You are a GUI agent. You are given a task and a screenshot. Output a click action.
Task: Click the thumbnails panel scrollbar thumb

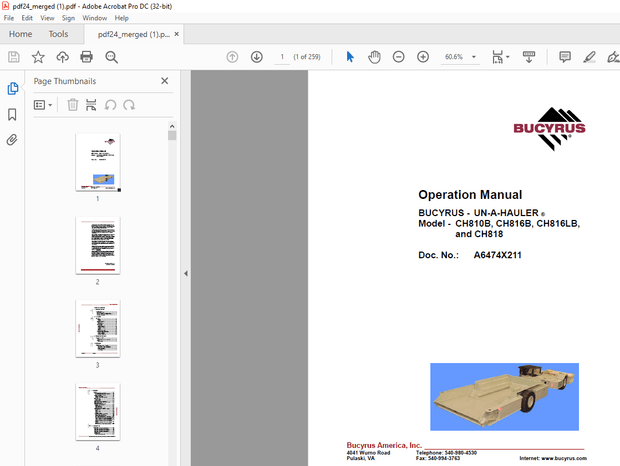[x=172, y=136]
